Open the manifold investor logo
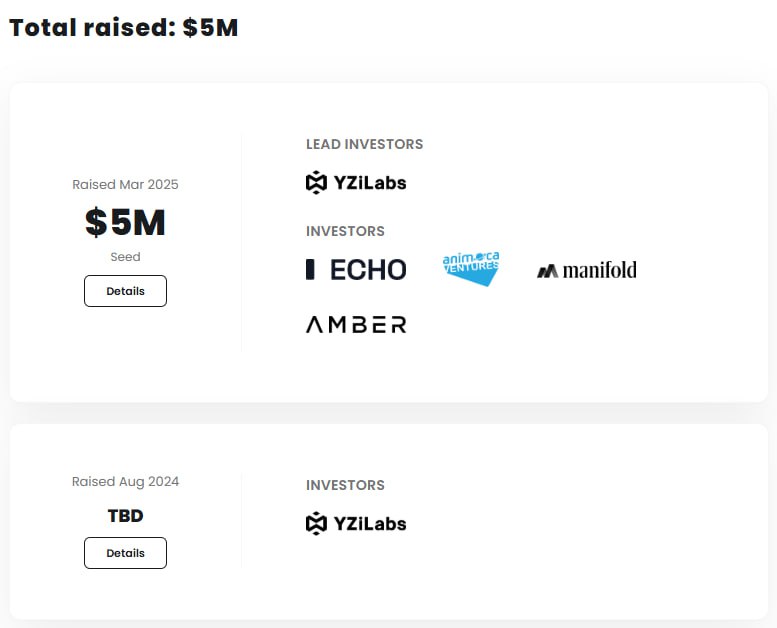Viewport: 777px width, 628px height. pos(587,270)
